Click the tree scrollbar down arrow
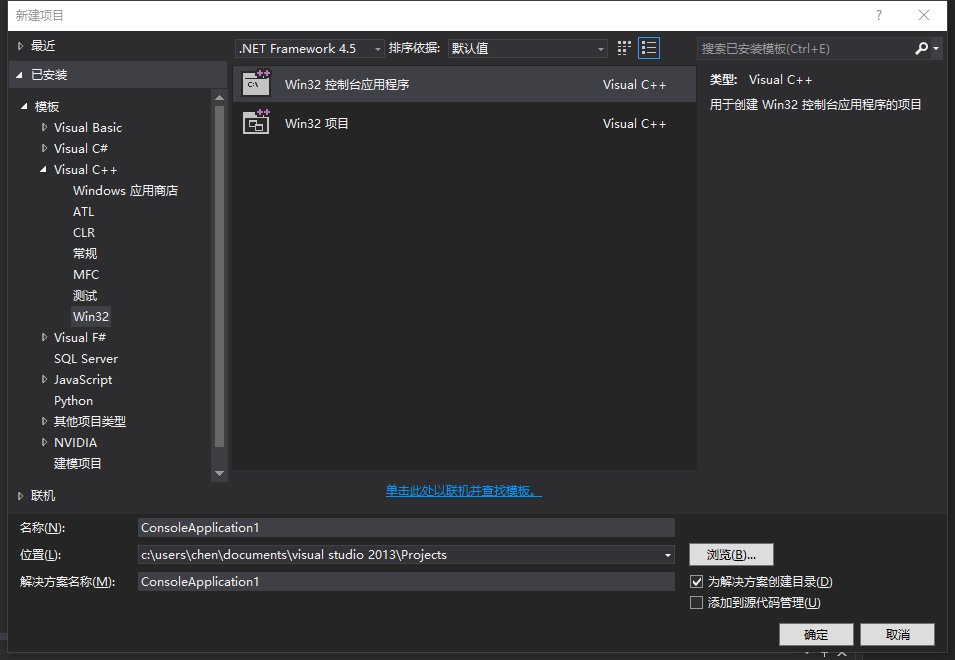 point(220,473)
